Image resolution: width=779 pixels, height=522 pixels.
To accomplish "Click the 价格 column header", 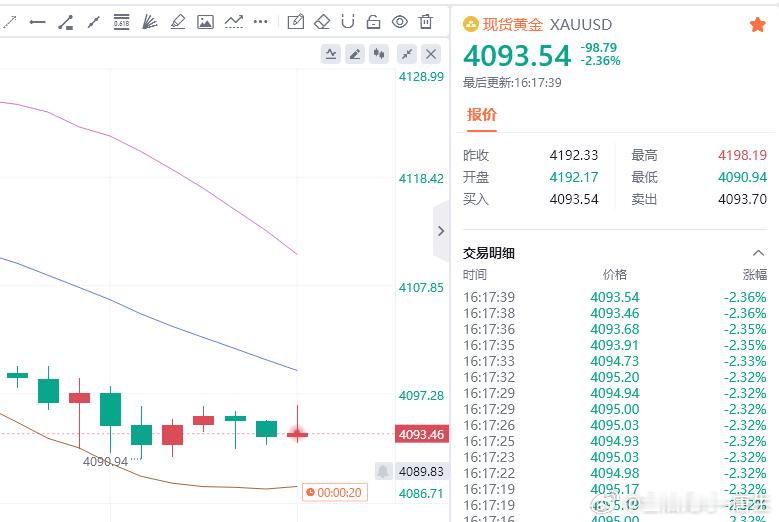I will (615, 275).
